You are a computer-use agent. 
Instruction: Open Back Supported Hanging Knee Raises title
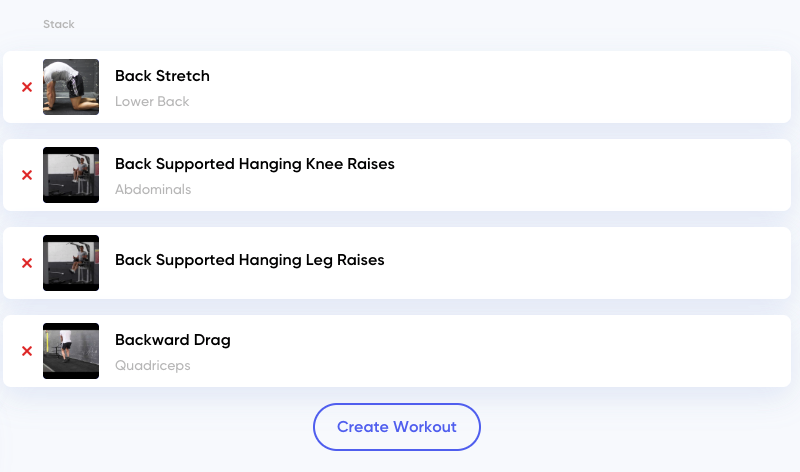point(255,164)
